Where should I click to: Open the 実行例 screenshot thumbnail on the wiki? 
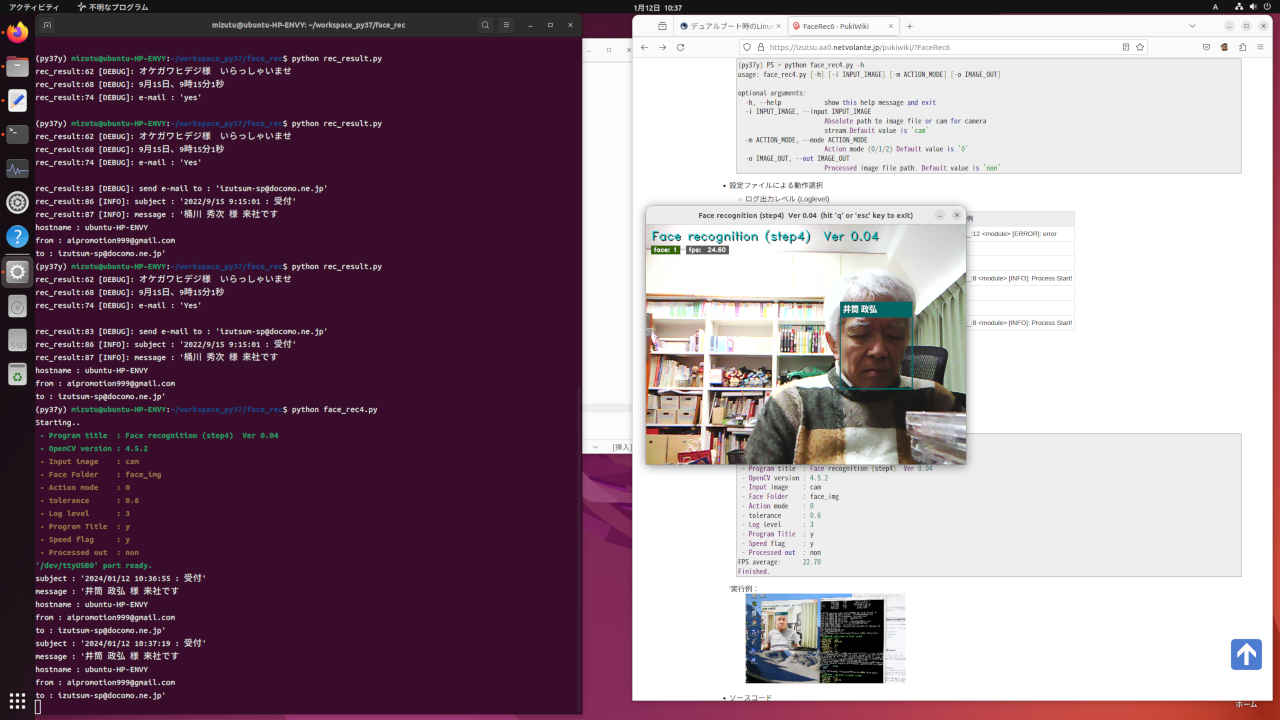pos(825,639)
